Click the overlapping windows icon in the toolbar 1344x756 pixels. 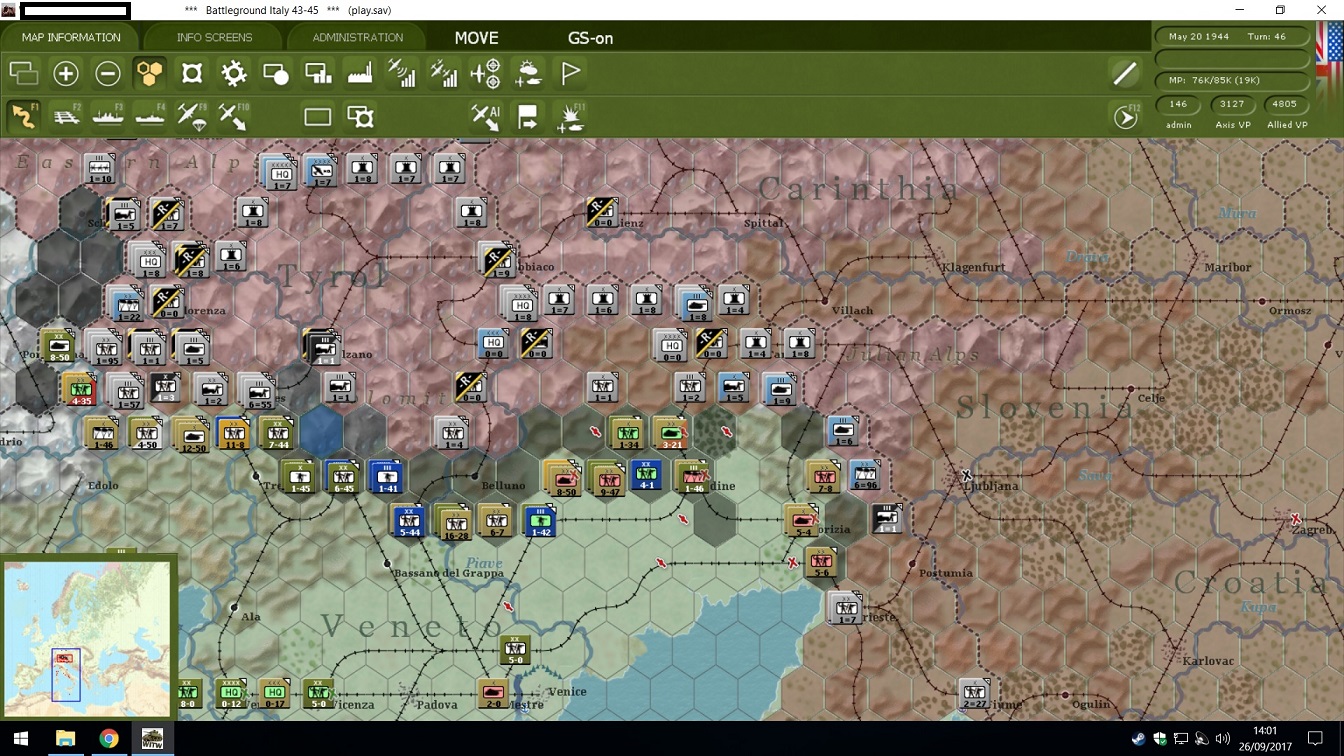tap(23, 73)
